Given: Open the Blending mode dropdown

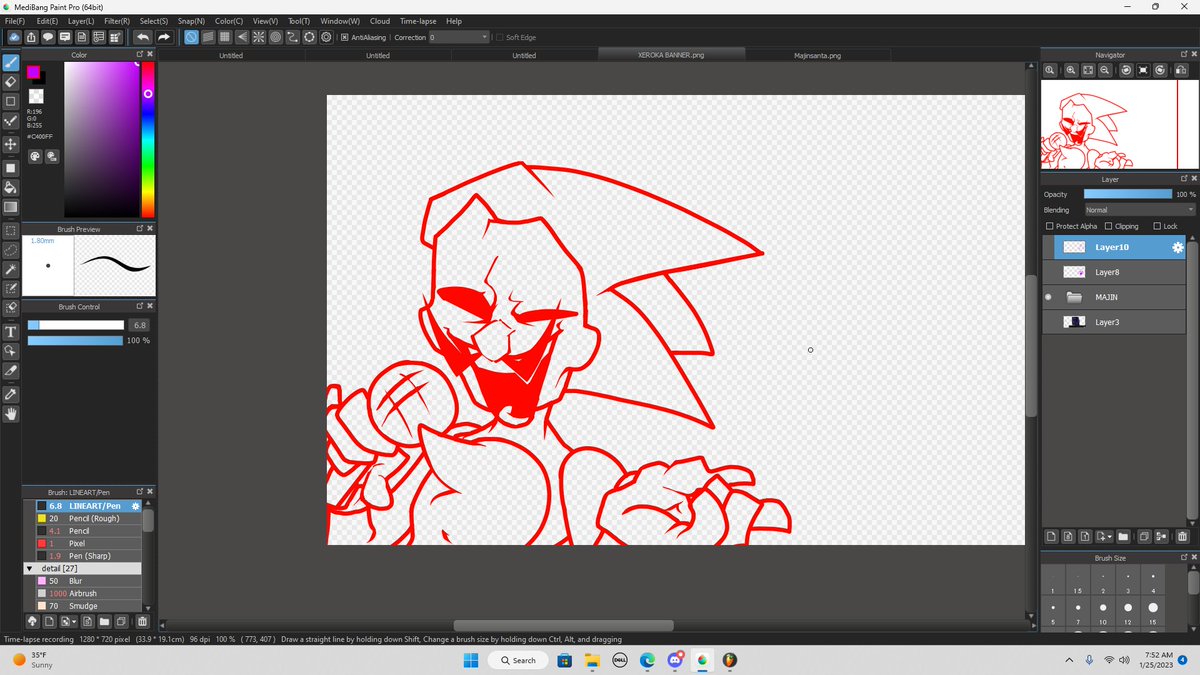Looking at the screenshot, I should [1140, 210].
